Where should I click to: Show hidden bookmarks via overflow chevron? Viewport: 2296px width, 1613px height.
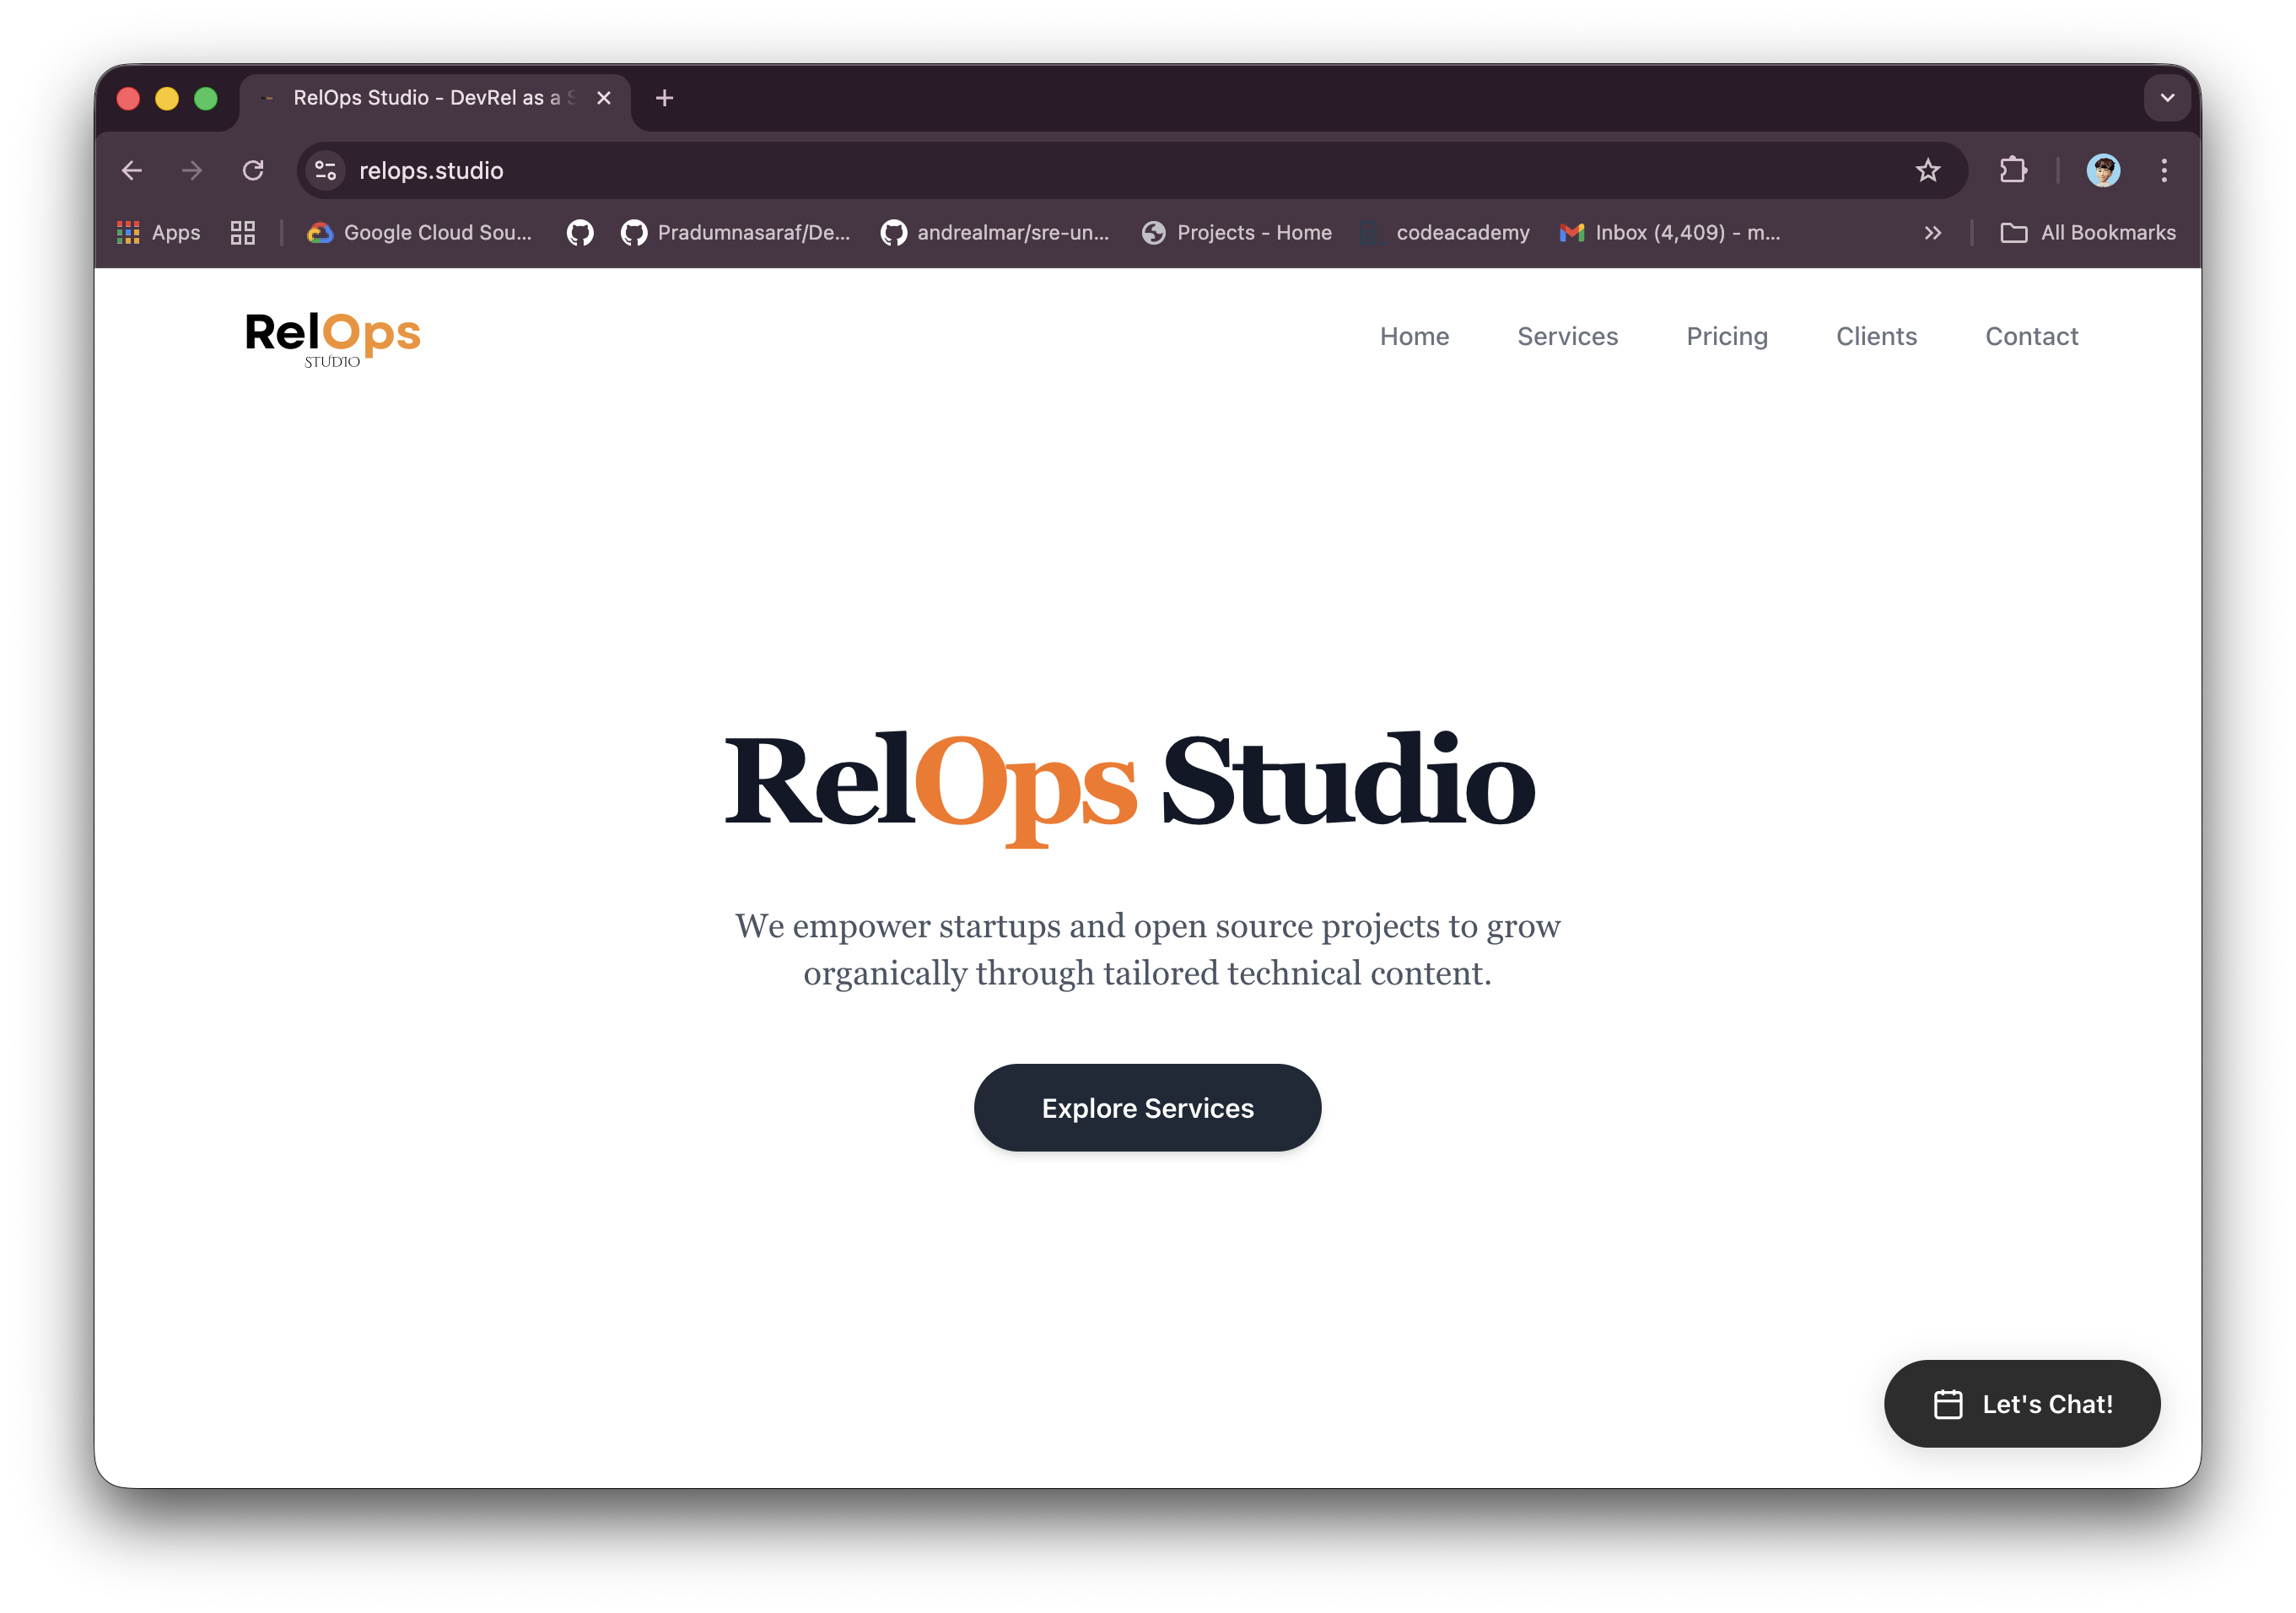coord(1932,232)
